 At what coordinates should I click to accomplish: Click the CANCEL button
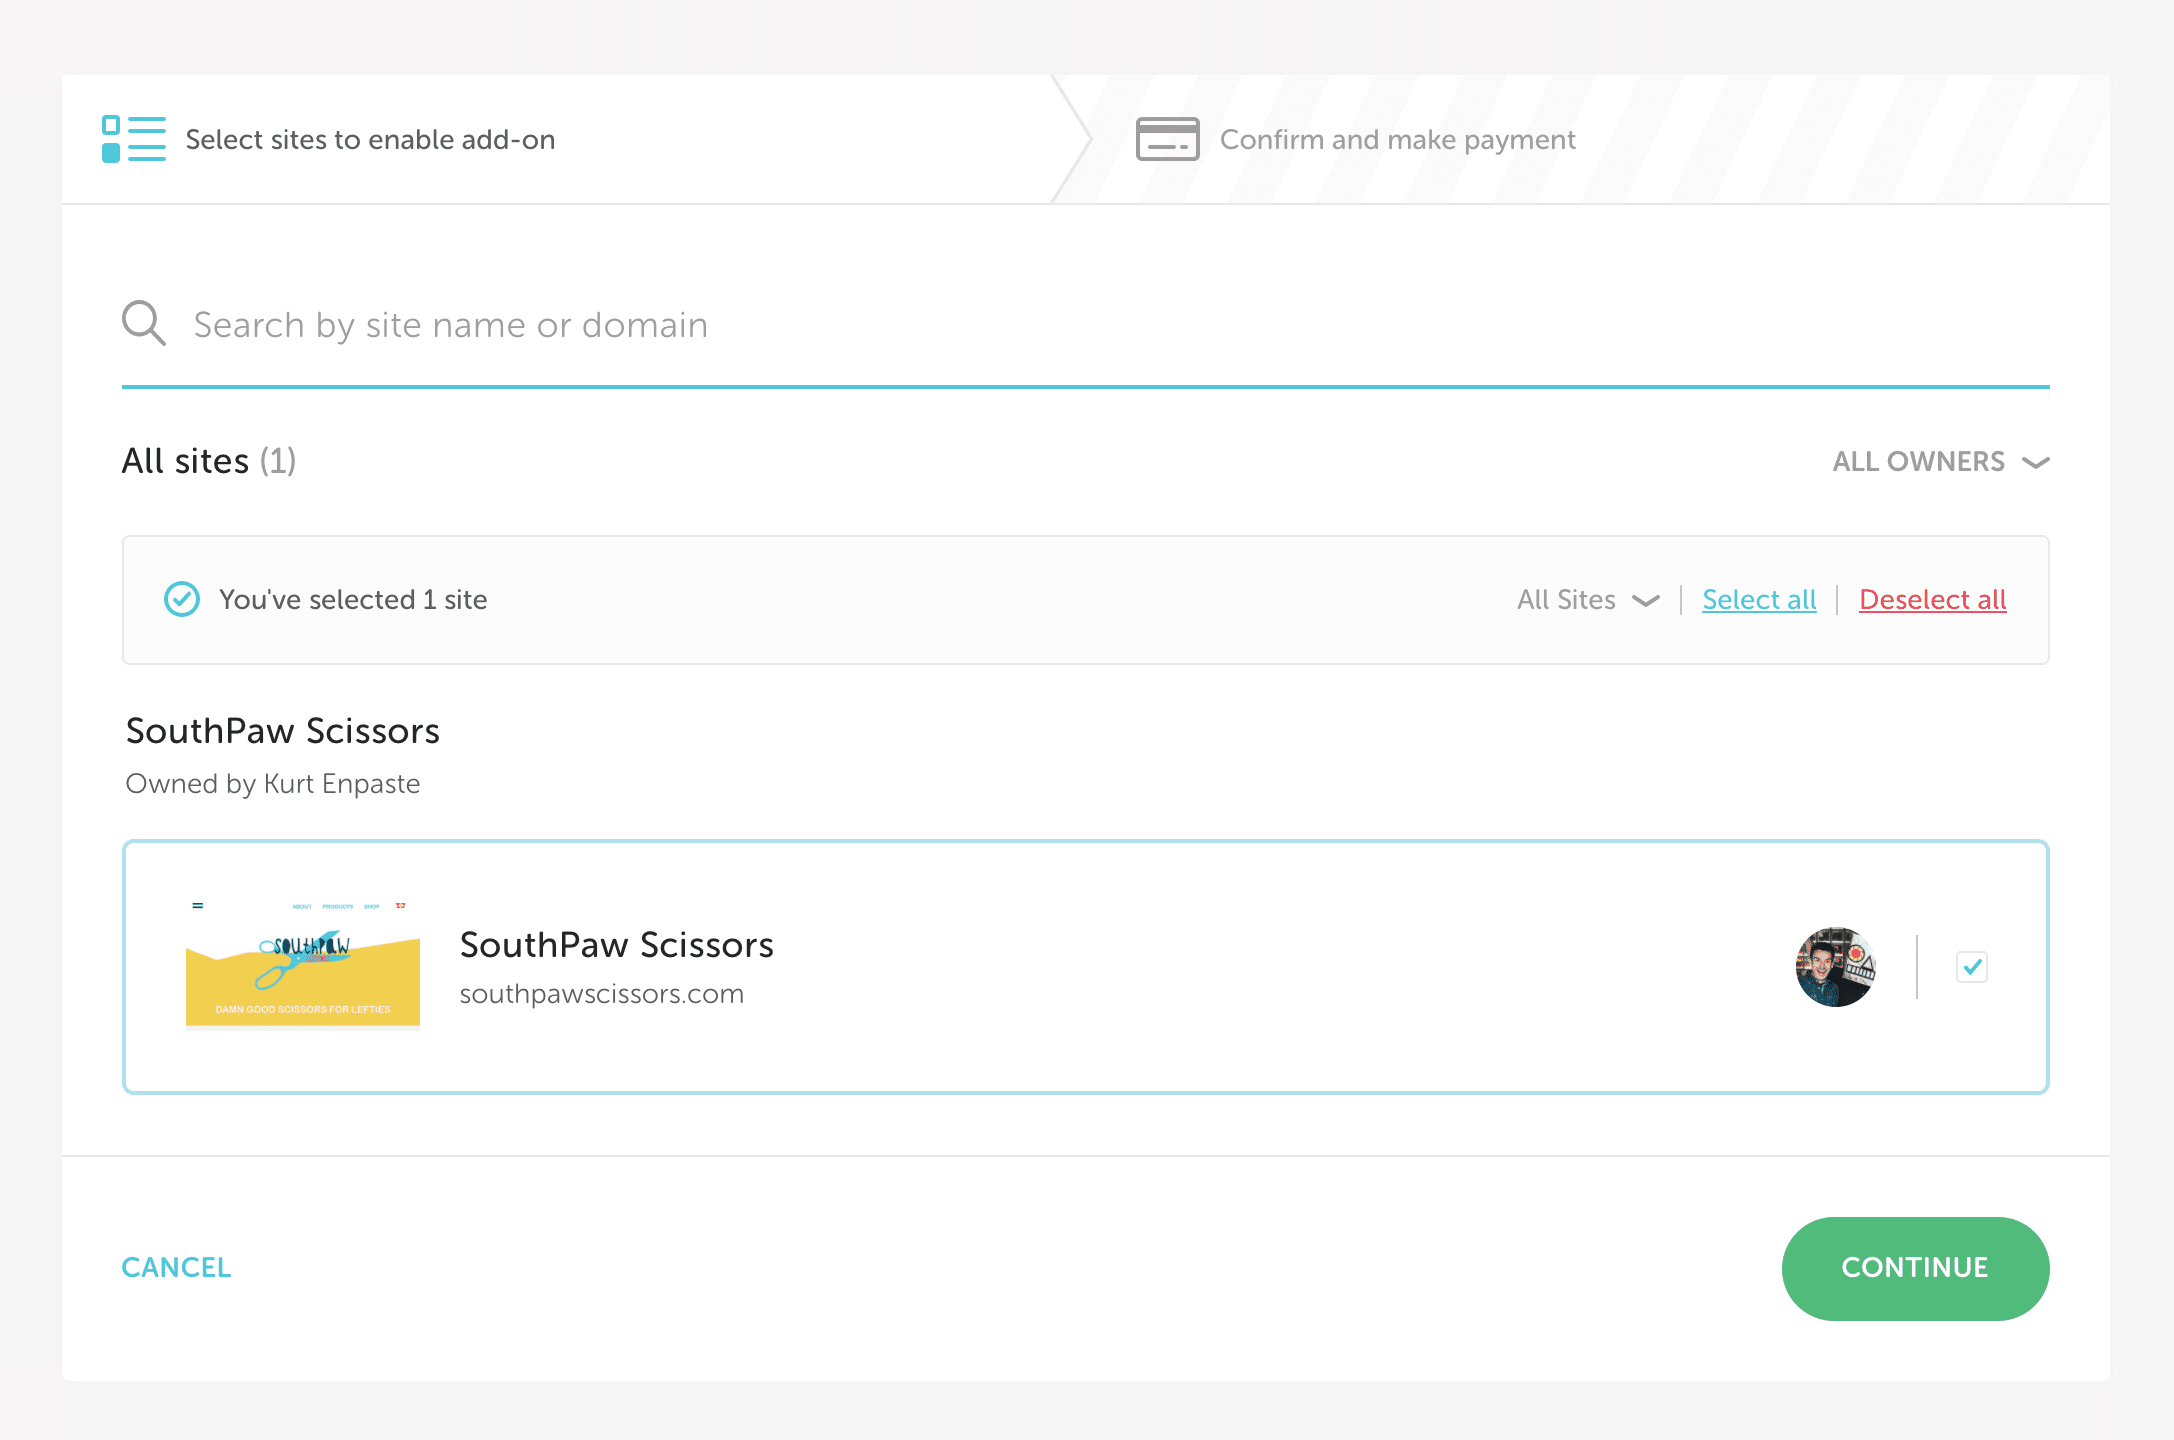point(176,1267)
